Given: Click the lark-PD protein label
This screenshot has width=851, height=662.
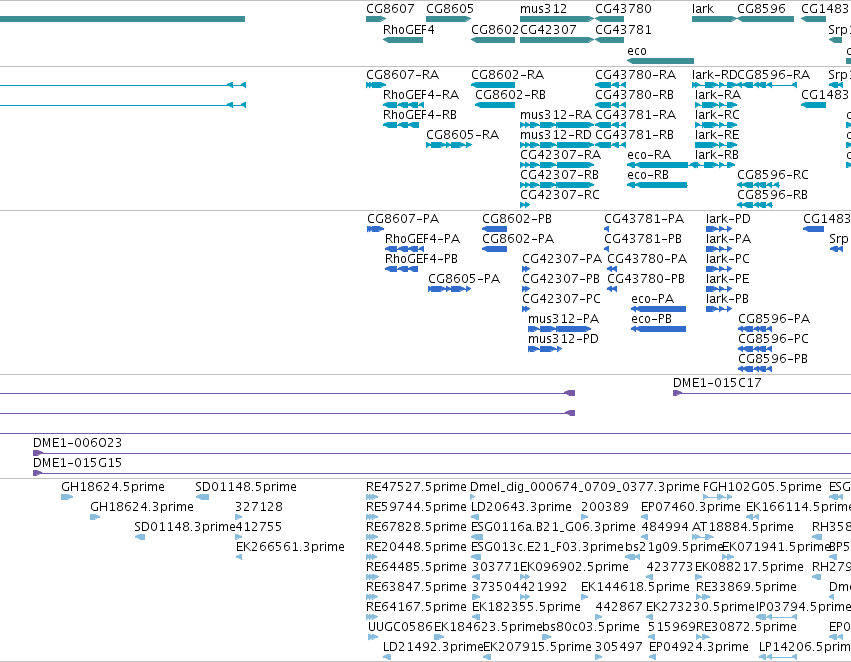Looking at the screenshot, I should 728,219.
